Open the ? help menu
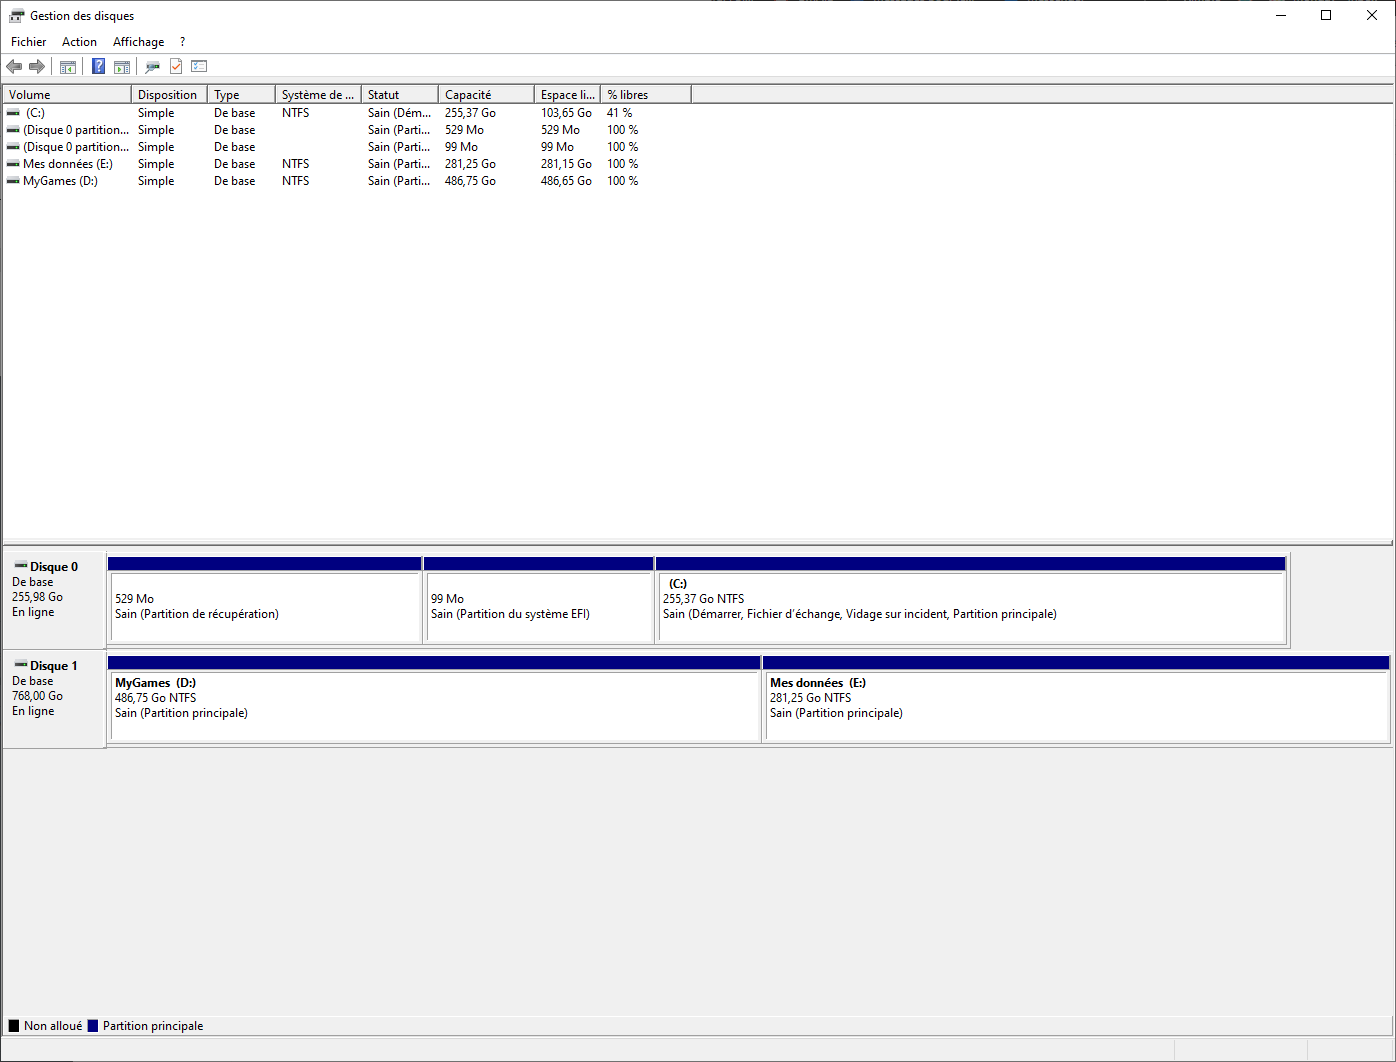 point(182,42)
